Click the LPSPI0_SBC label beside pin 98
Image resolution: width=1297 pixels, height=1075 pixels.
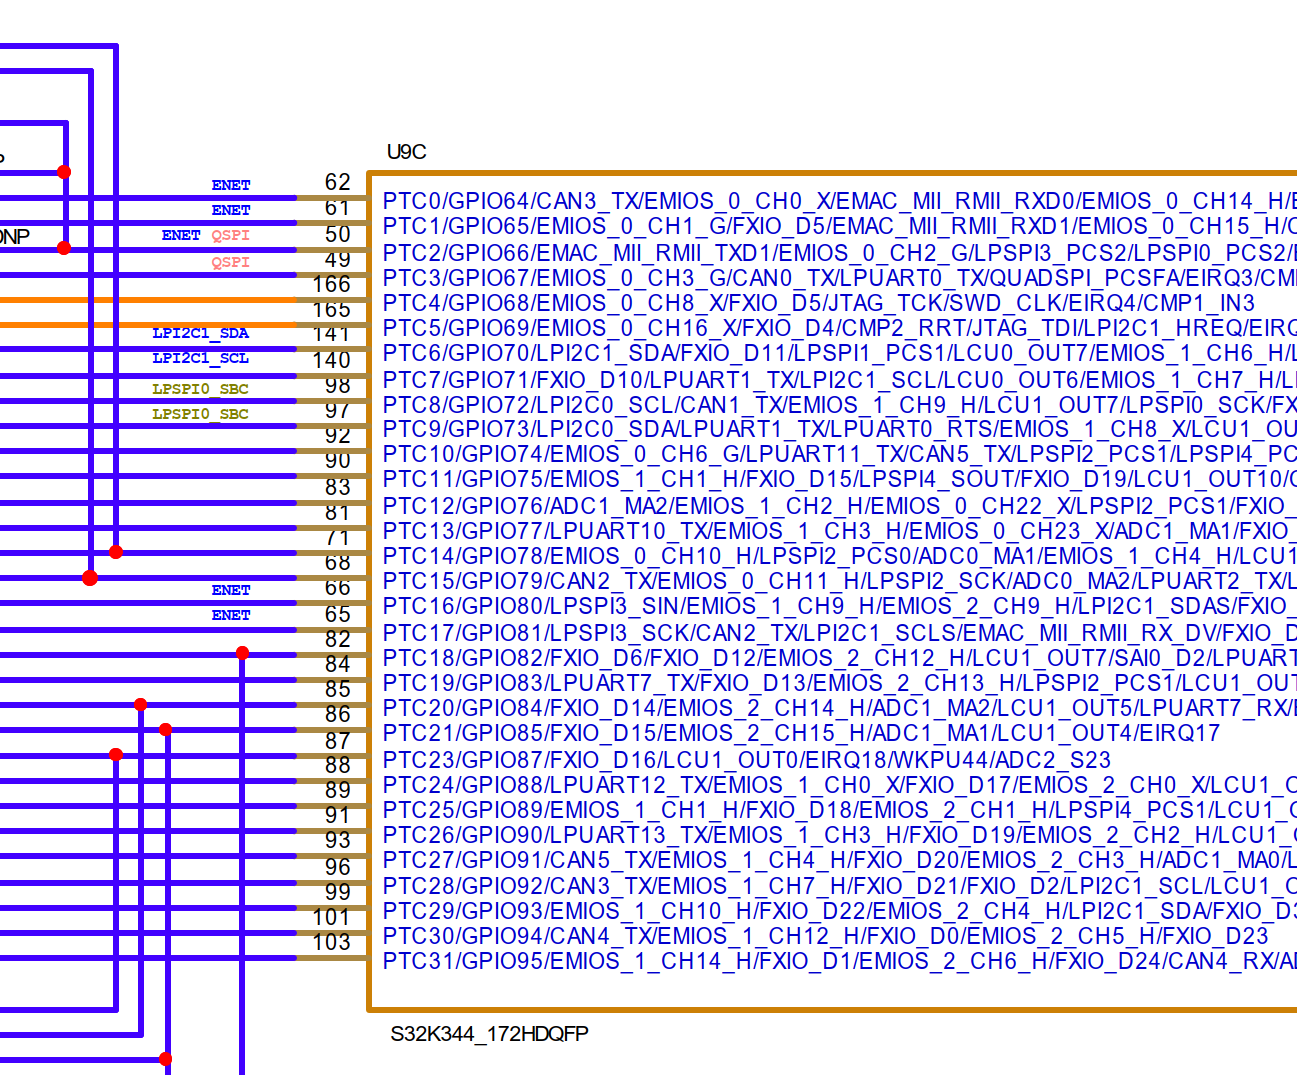200,388
